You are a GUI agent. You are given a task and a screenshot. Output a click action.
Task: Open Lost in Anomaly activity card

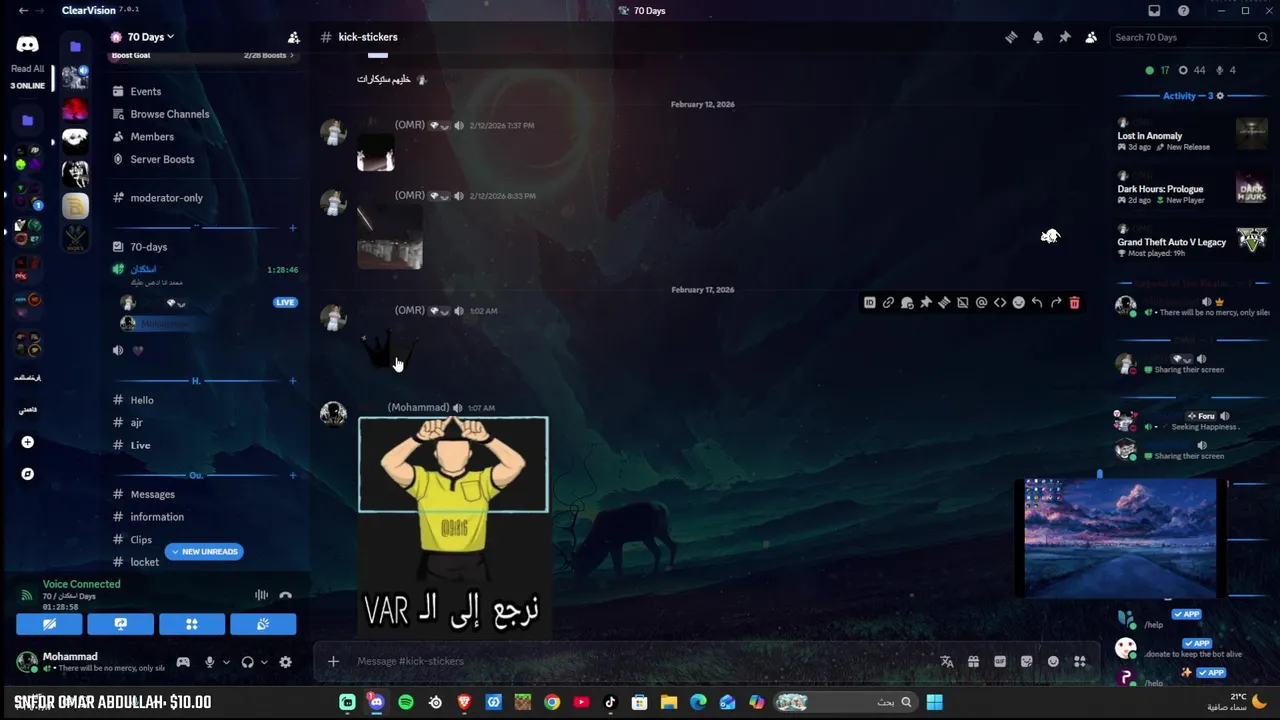1192,133
